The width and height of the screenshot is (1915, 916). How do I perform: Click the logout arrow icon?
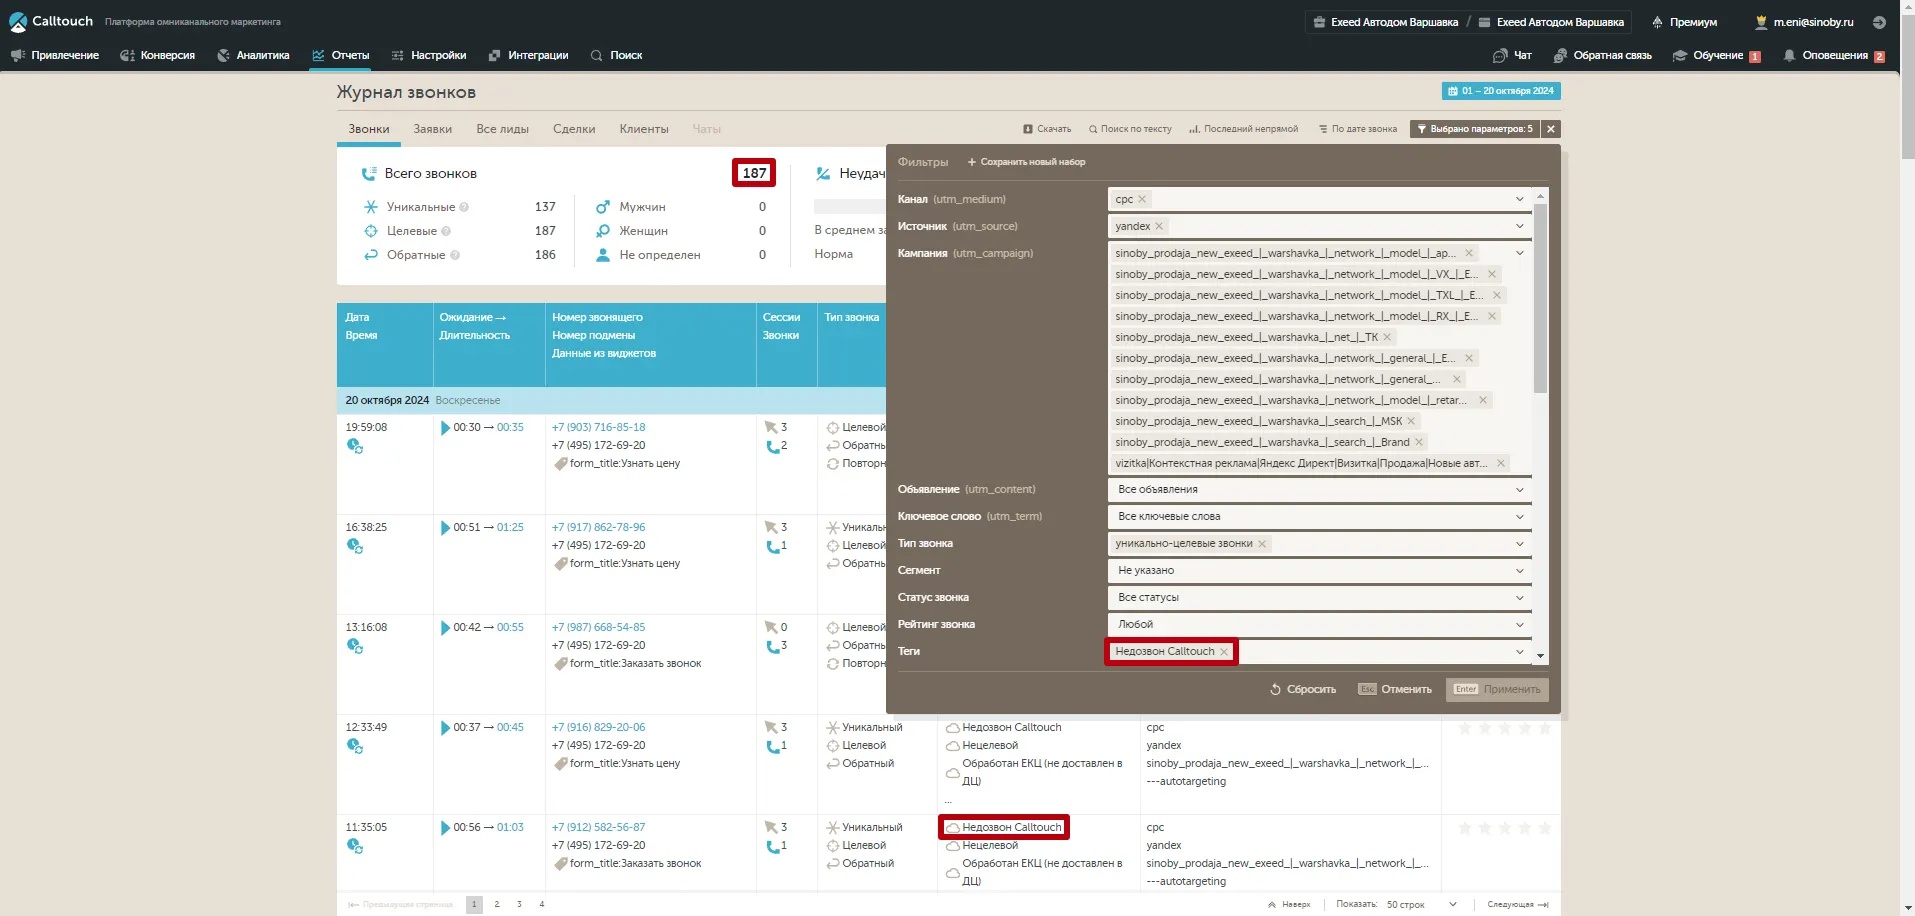click(1879, 22)
